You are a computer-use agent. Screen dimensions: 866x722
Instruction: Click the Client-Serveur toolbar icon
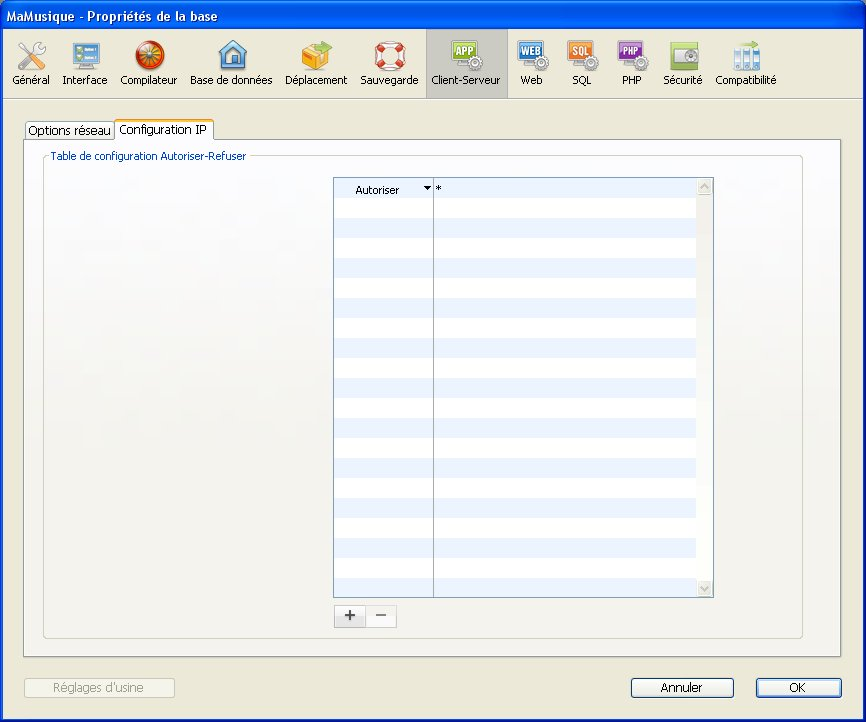click(466, 63)
